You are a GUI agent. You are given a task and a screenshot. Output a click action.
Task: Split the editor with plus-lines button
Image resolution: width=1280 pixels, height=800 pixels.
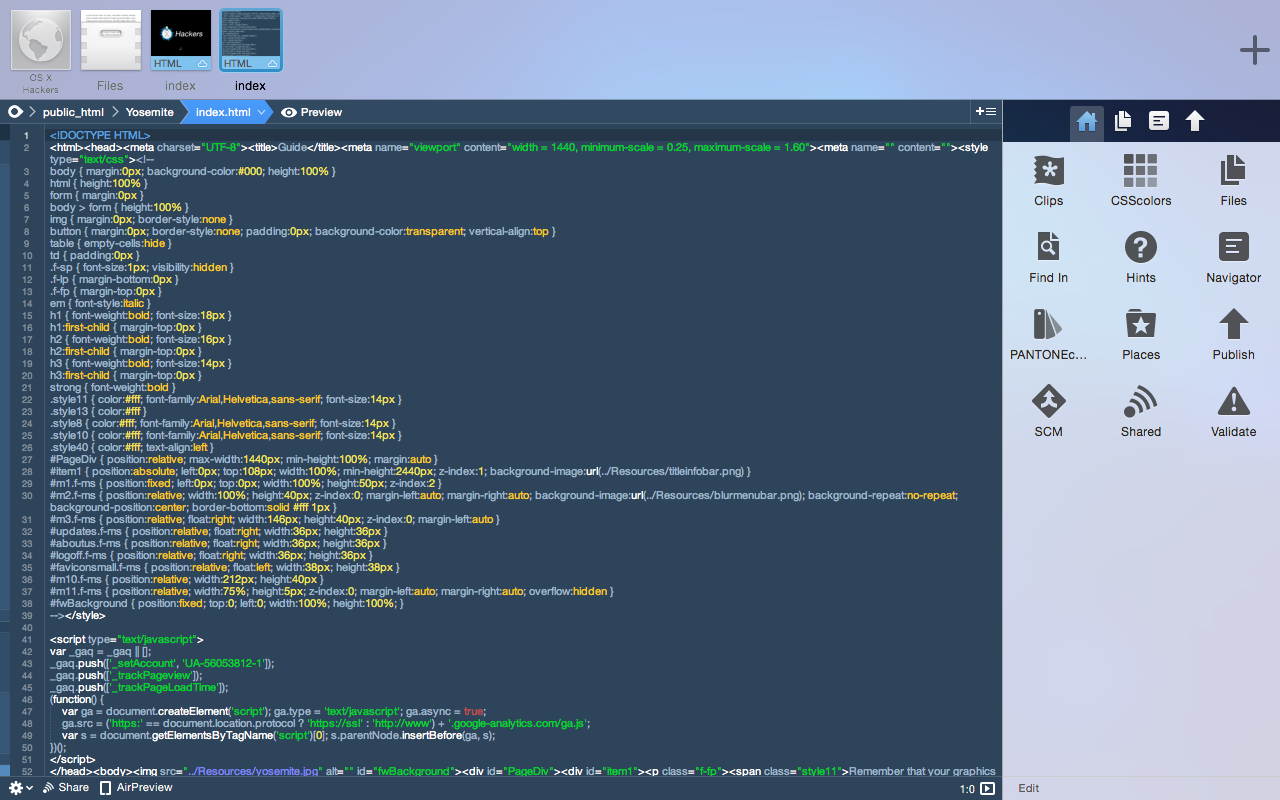click(x=986, y=112)
